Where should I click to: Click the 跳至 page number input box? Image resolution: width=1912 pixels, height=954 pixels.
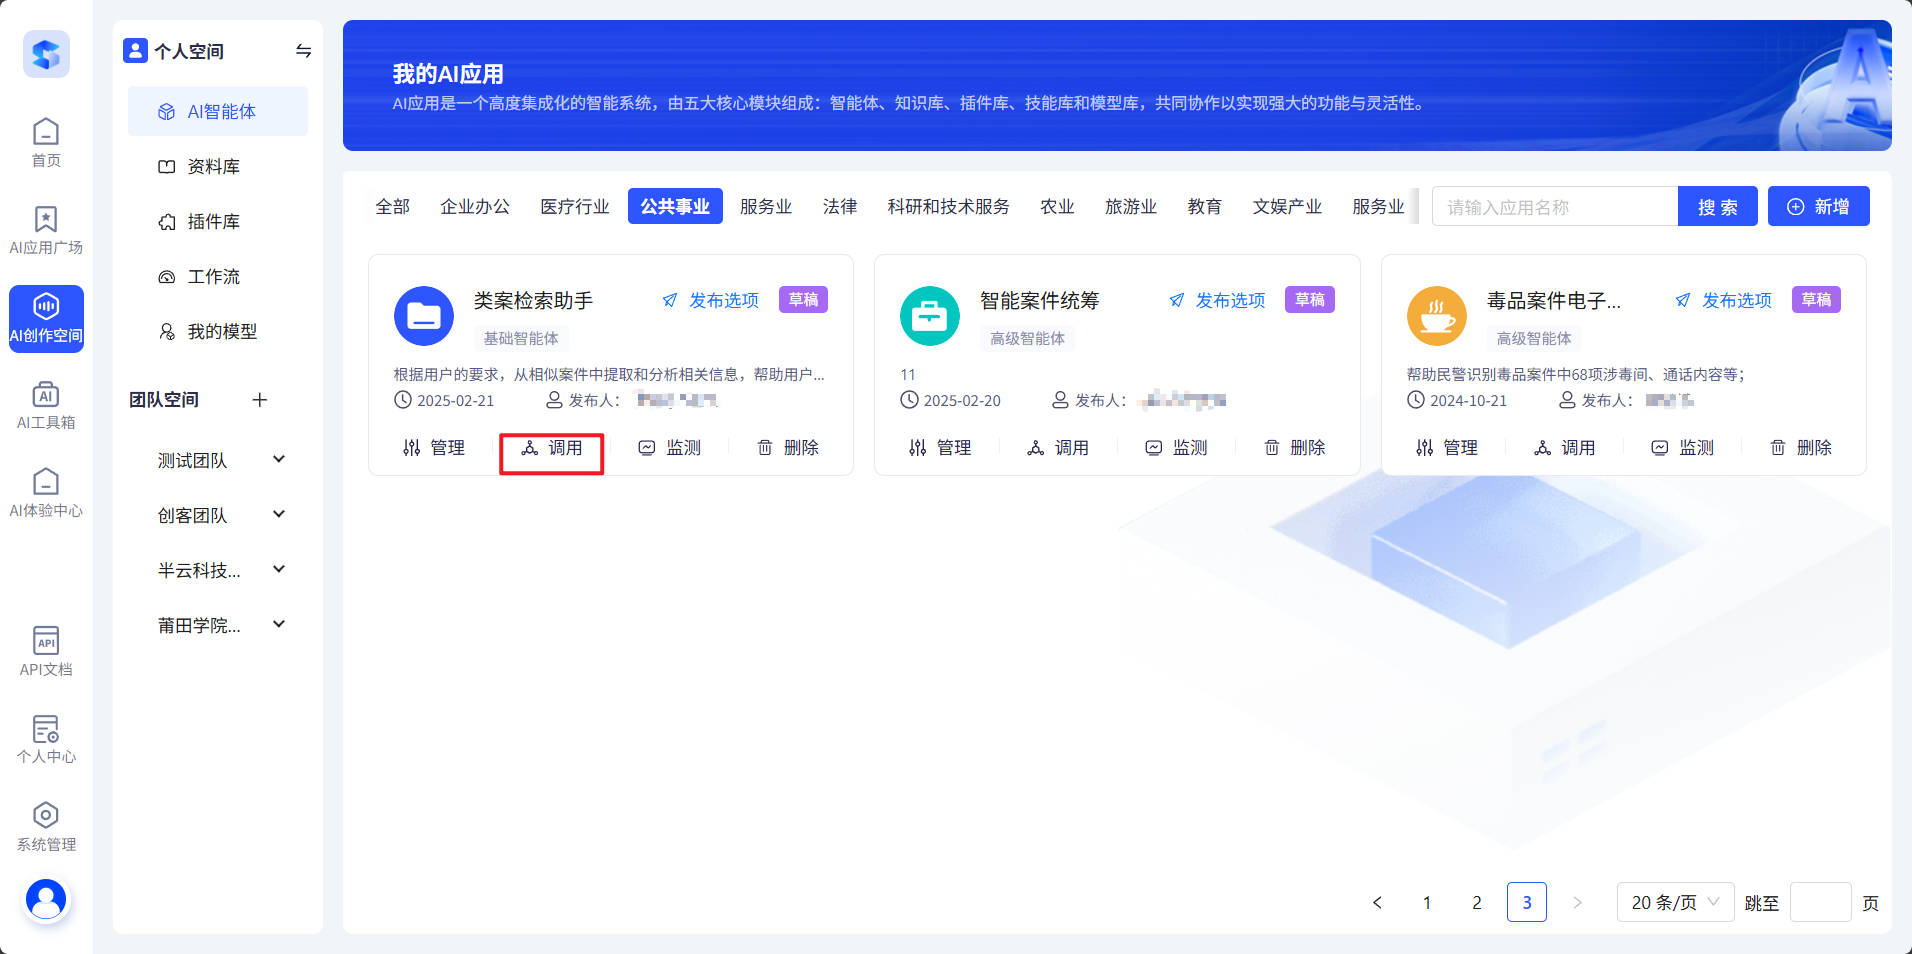[x=1820, y=902]
